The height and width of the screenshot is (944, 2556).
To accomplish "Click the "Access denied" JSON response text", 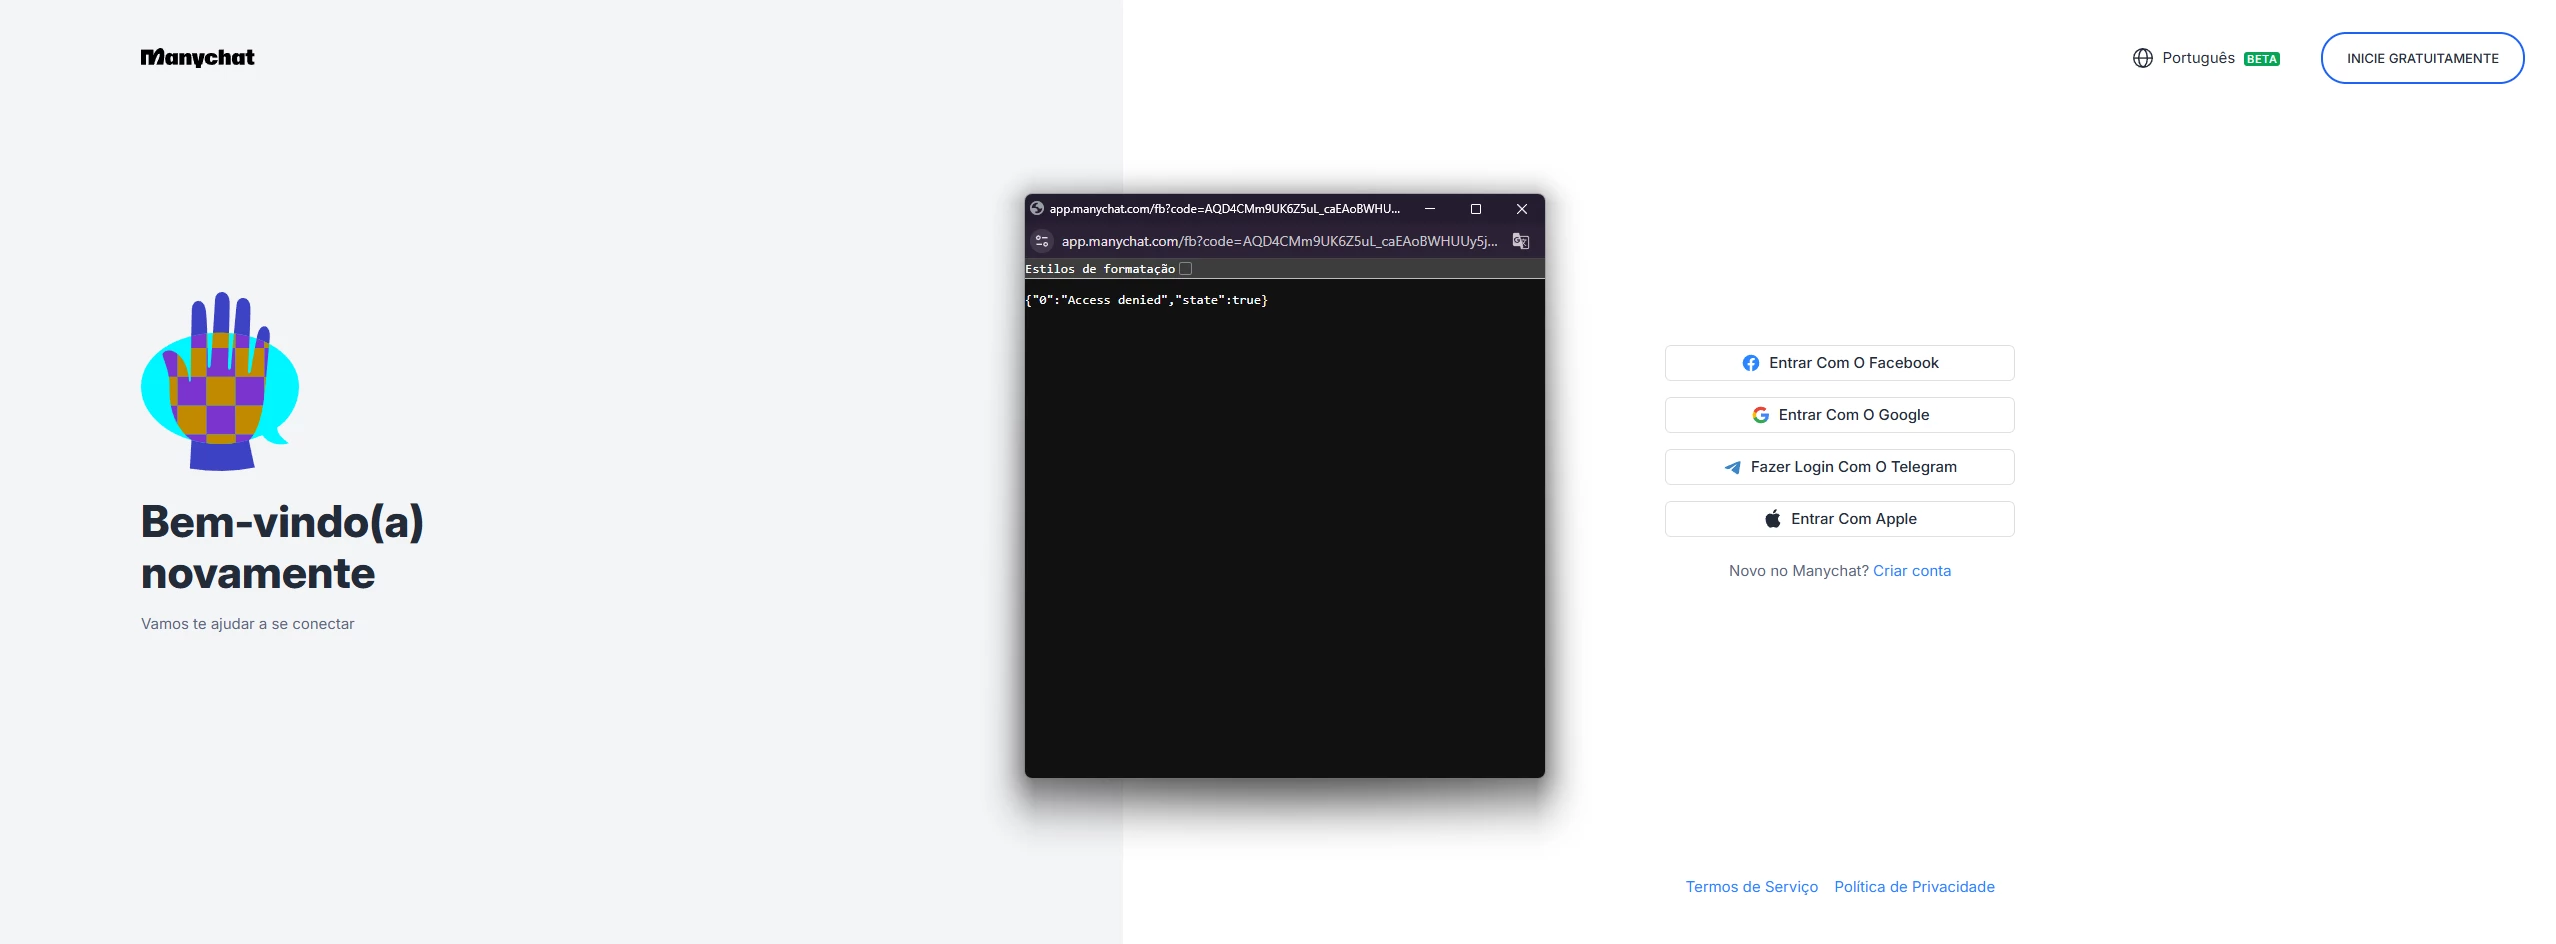I will tap(1146, 300).
